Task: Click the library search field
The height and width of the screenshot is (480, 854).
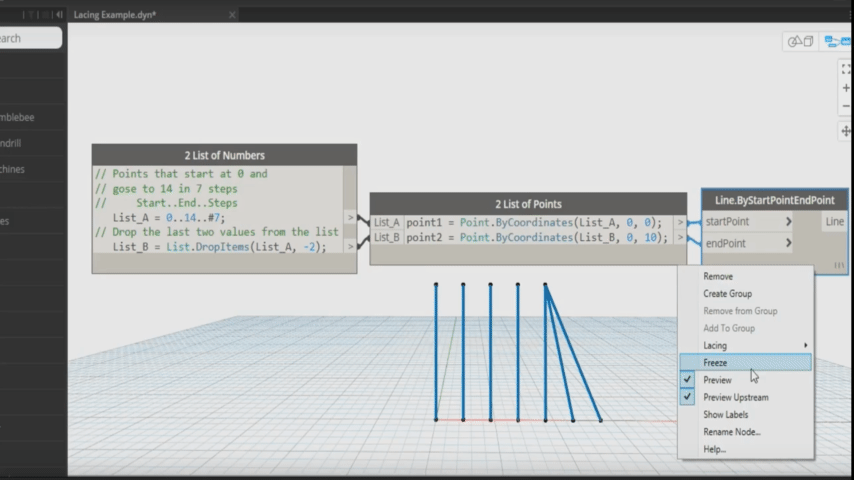Action: coord(30,38)
